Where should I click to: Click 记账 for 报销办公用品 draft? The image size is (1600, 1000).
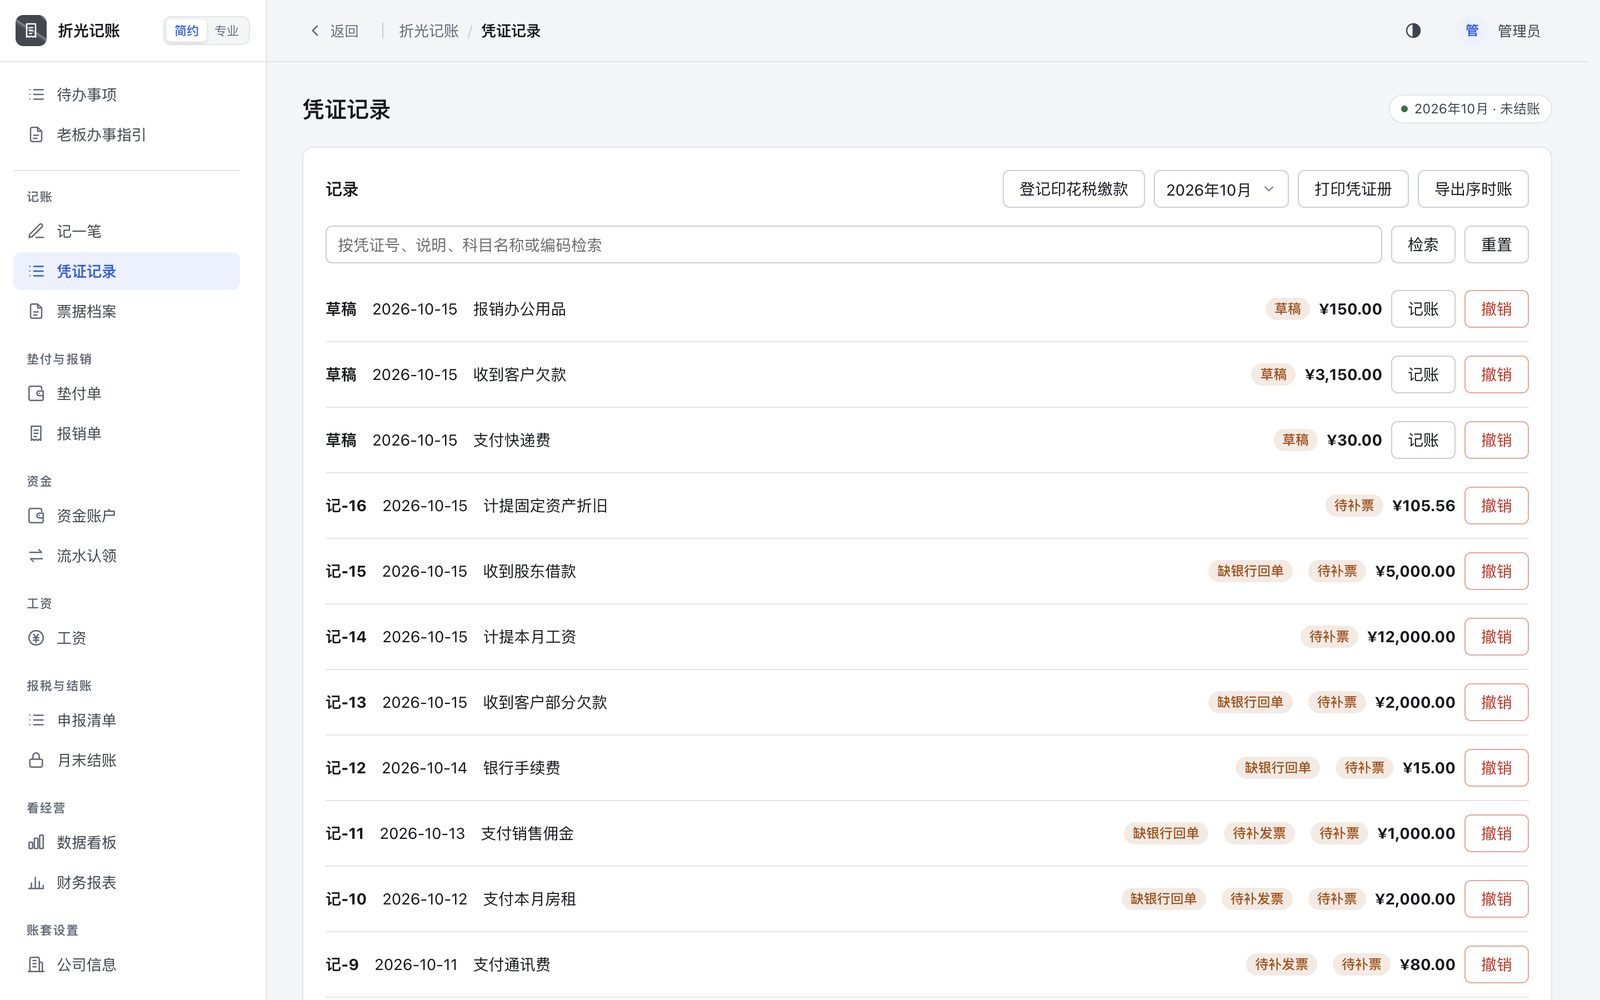[x=1423, y=309]
